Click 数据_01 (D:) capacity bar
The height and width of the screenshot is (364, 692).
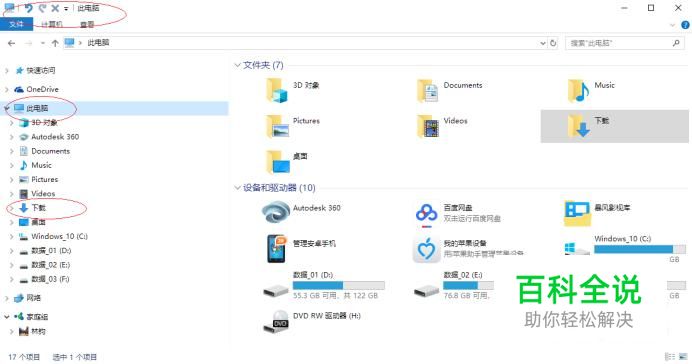(x=338, y=285)
